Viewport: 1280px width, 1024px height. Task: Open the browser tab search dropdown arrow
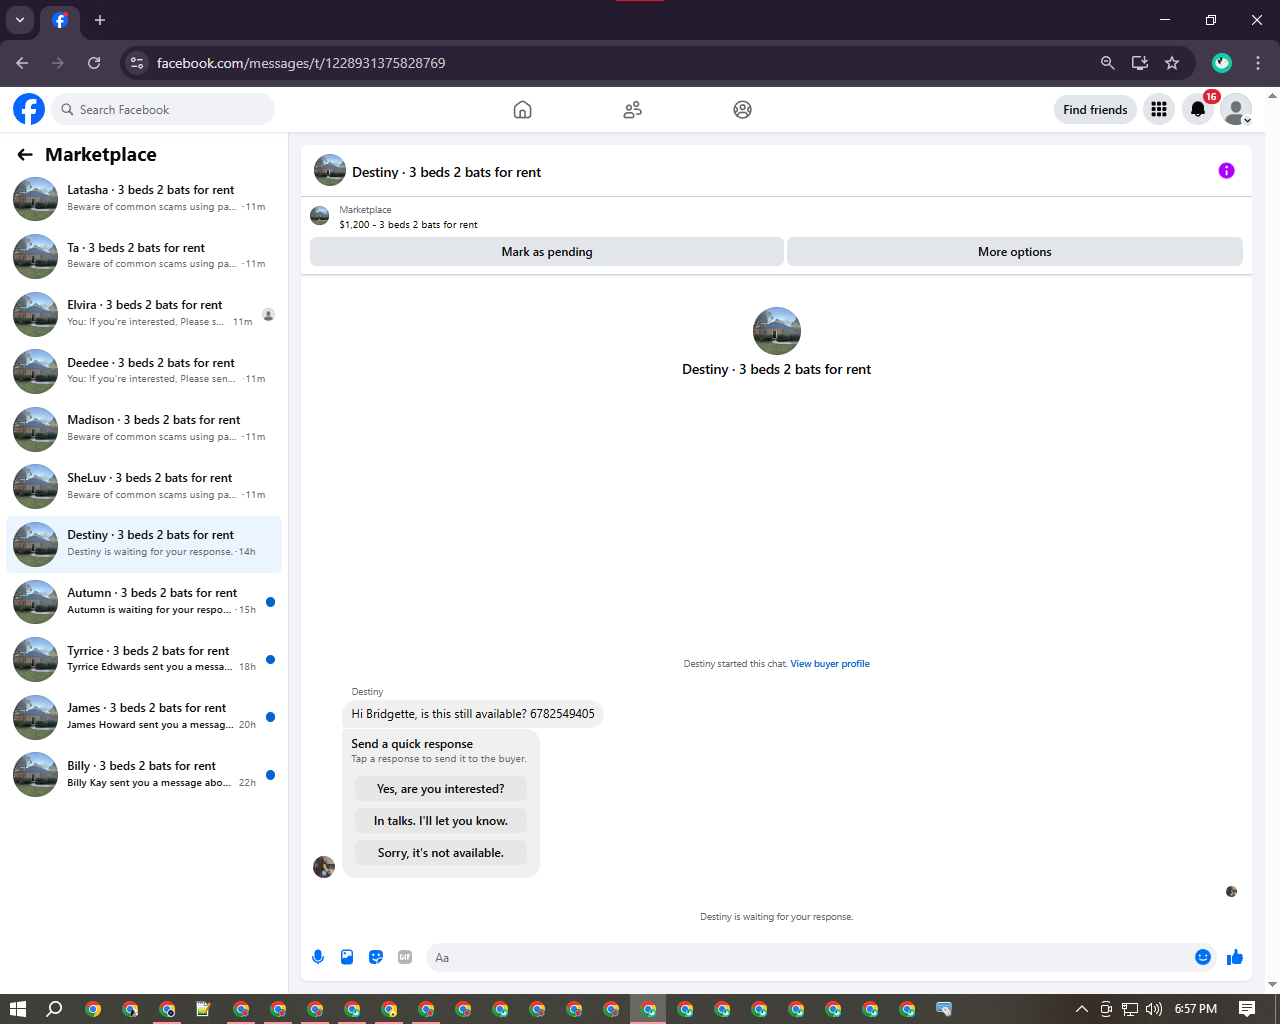coord(20,20)
